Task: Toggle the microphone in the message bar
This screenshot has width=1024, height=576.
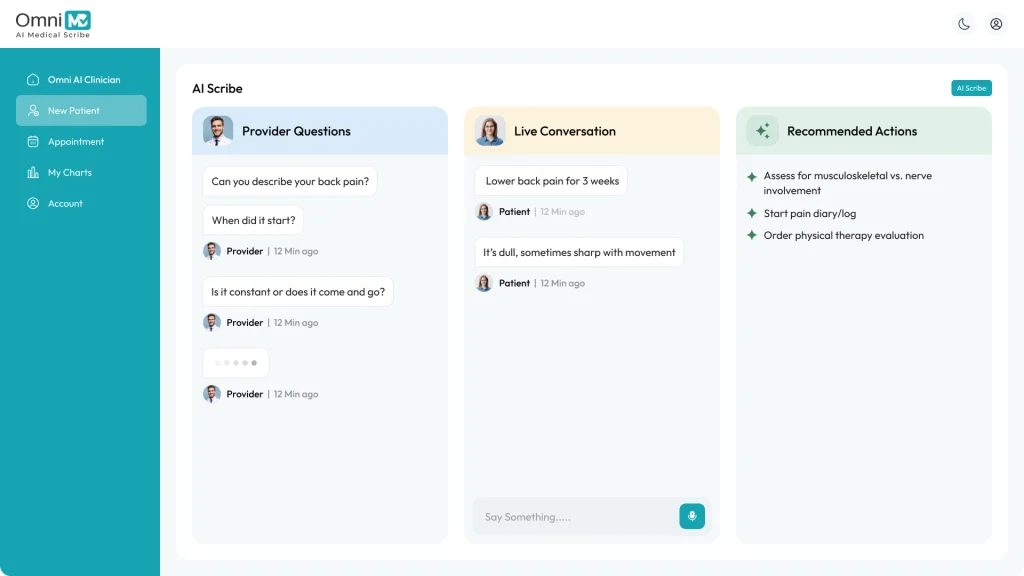Action: pyautogui.click(x=692, y=516)
